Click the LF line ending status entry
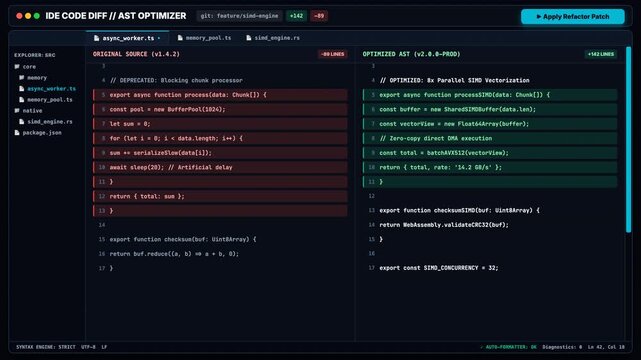The image size is (641, 360). [104, 347]
